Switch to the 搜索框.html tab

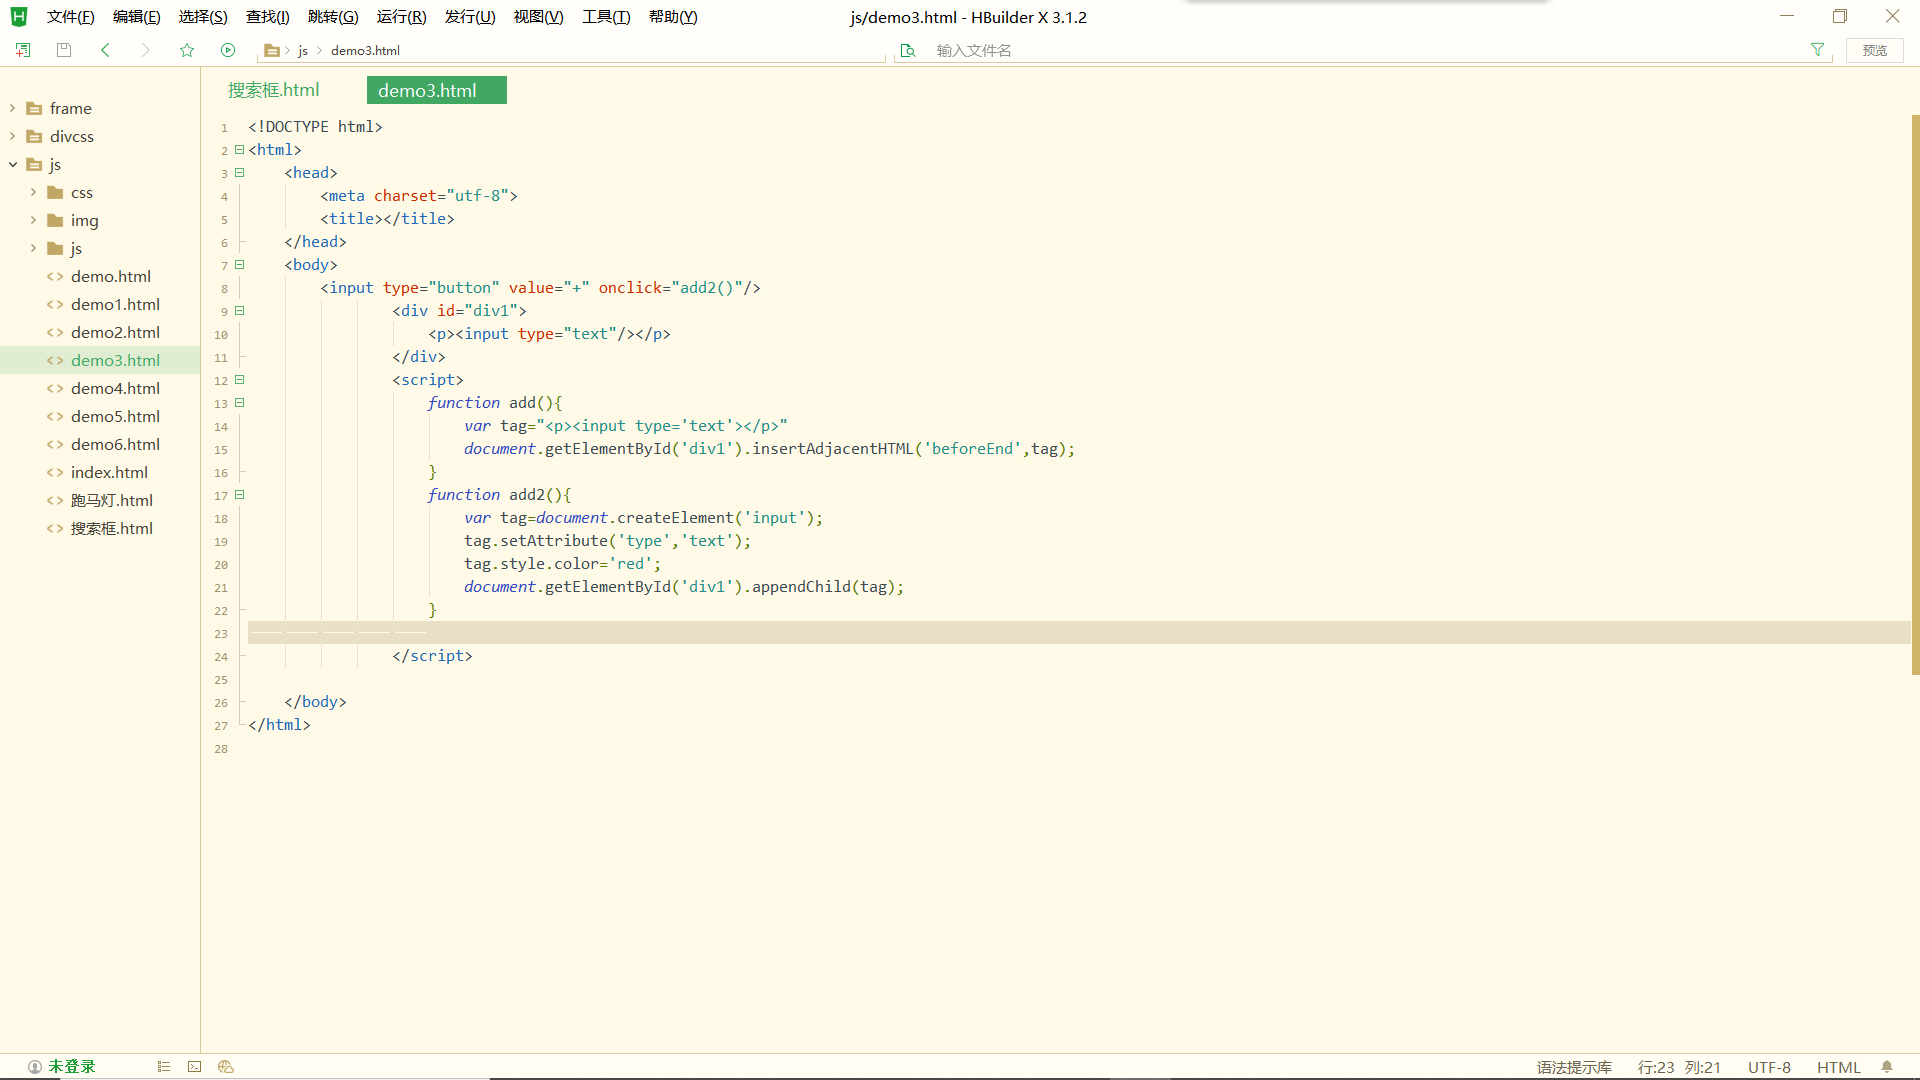pyautogui.click(x=274, y=90)
